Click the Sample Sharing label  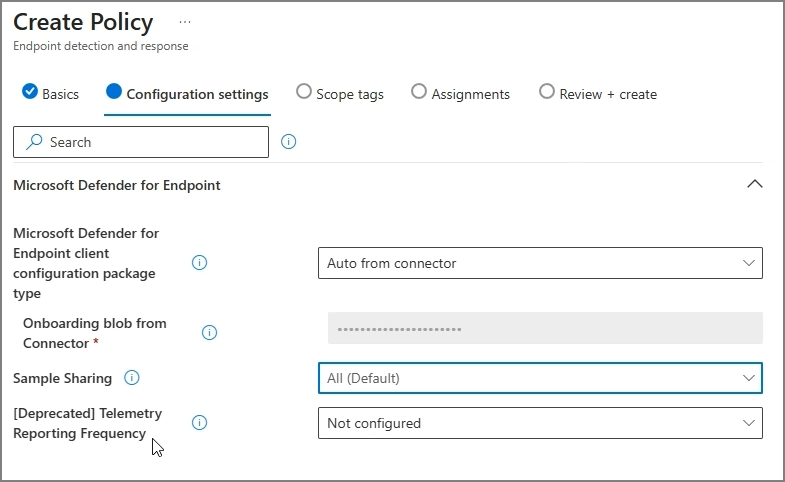tap(63, 378)
